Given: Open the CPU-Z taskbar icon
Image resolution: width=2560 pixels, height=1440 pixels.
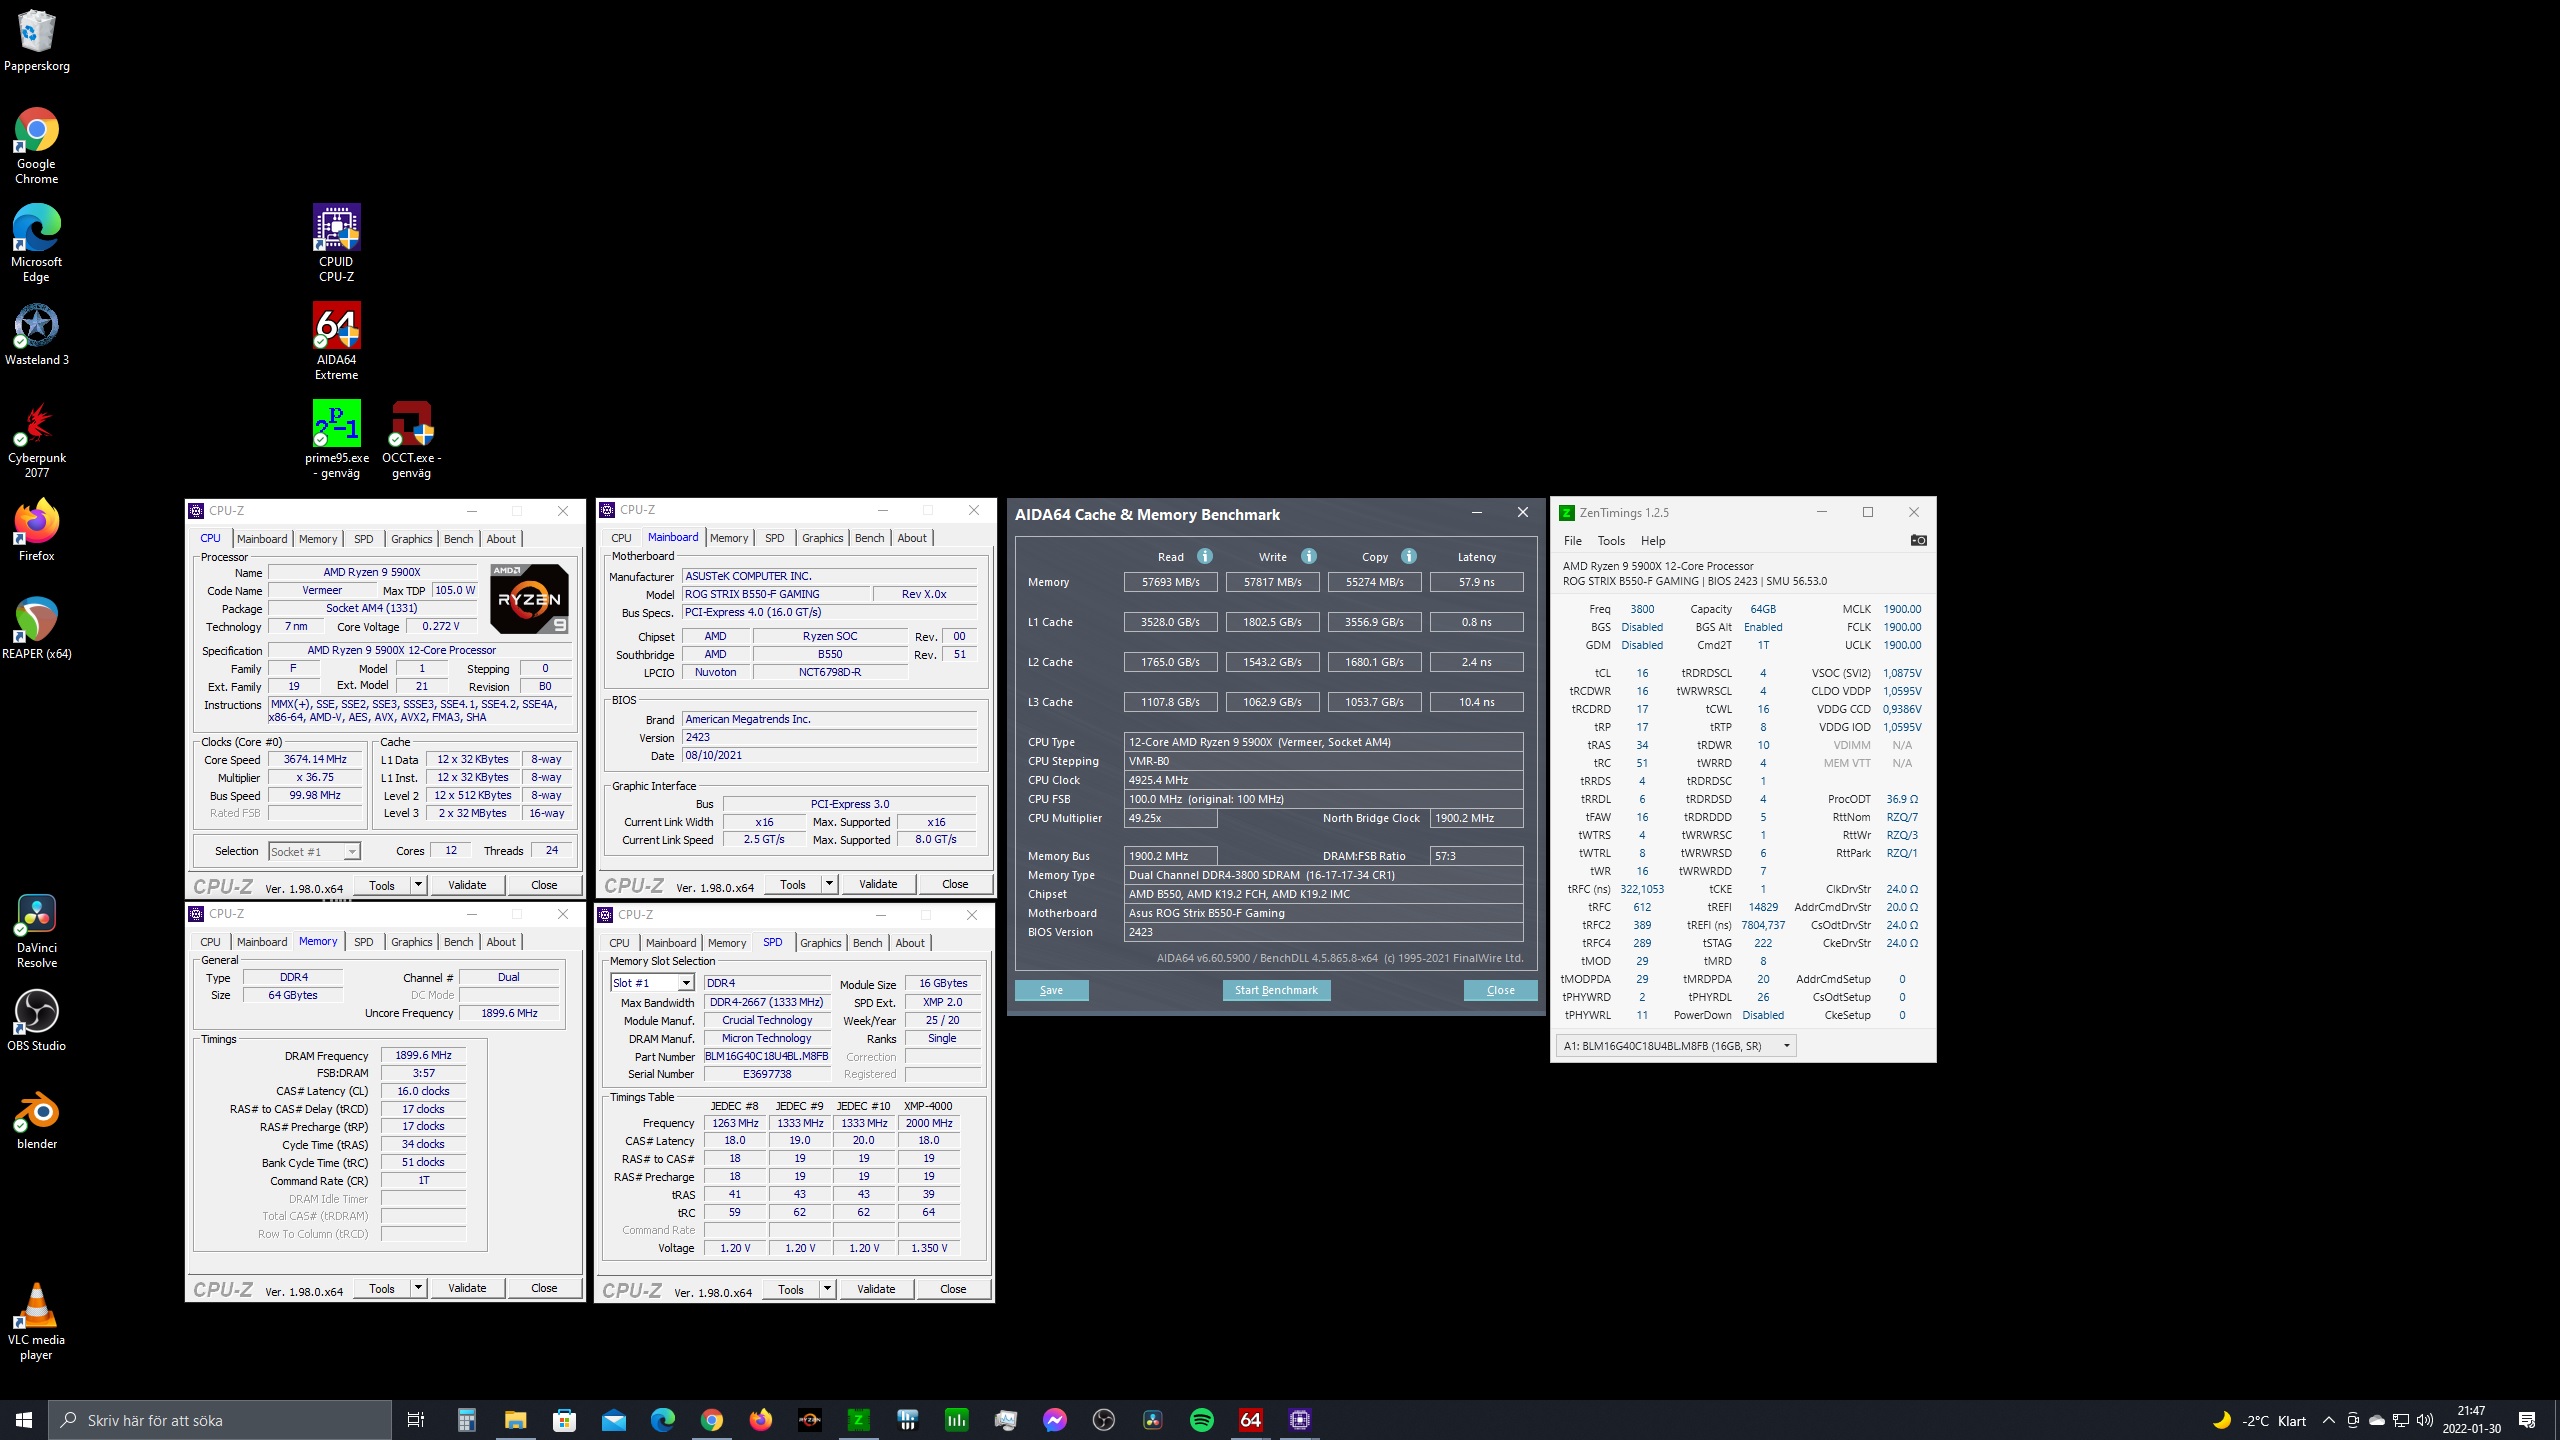Looking at the screenshot, I should coord(1300,1420).
